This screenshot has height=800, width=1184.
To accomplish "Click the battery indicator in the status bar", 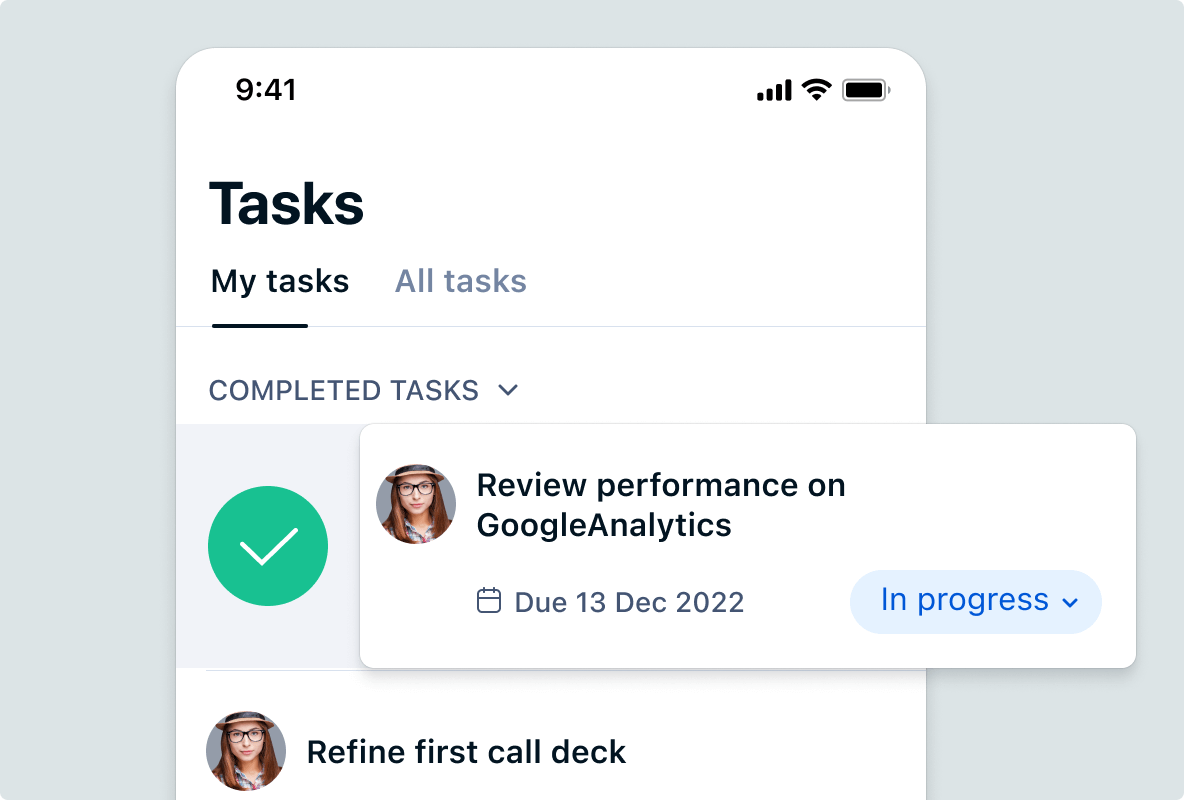I will tap(864, 88).
